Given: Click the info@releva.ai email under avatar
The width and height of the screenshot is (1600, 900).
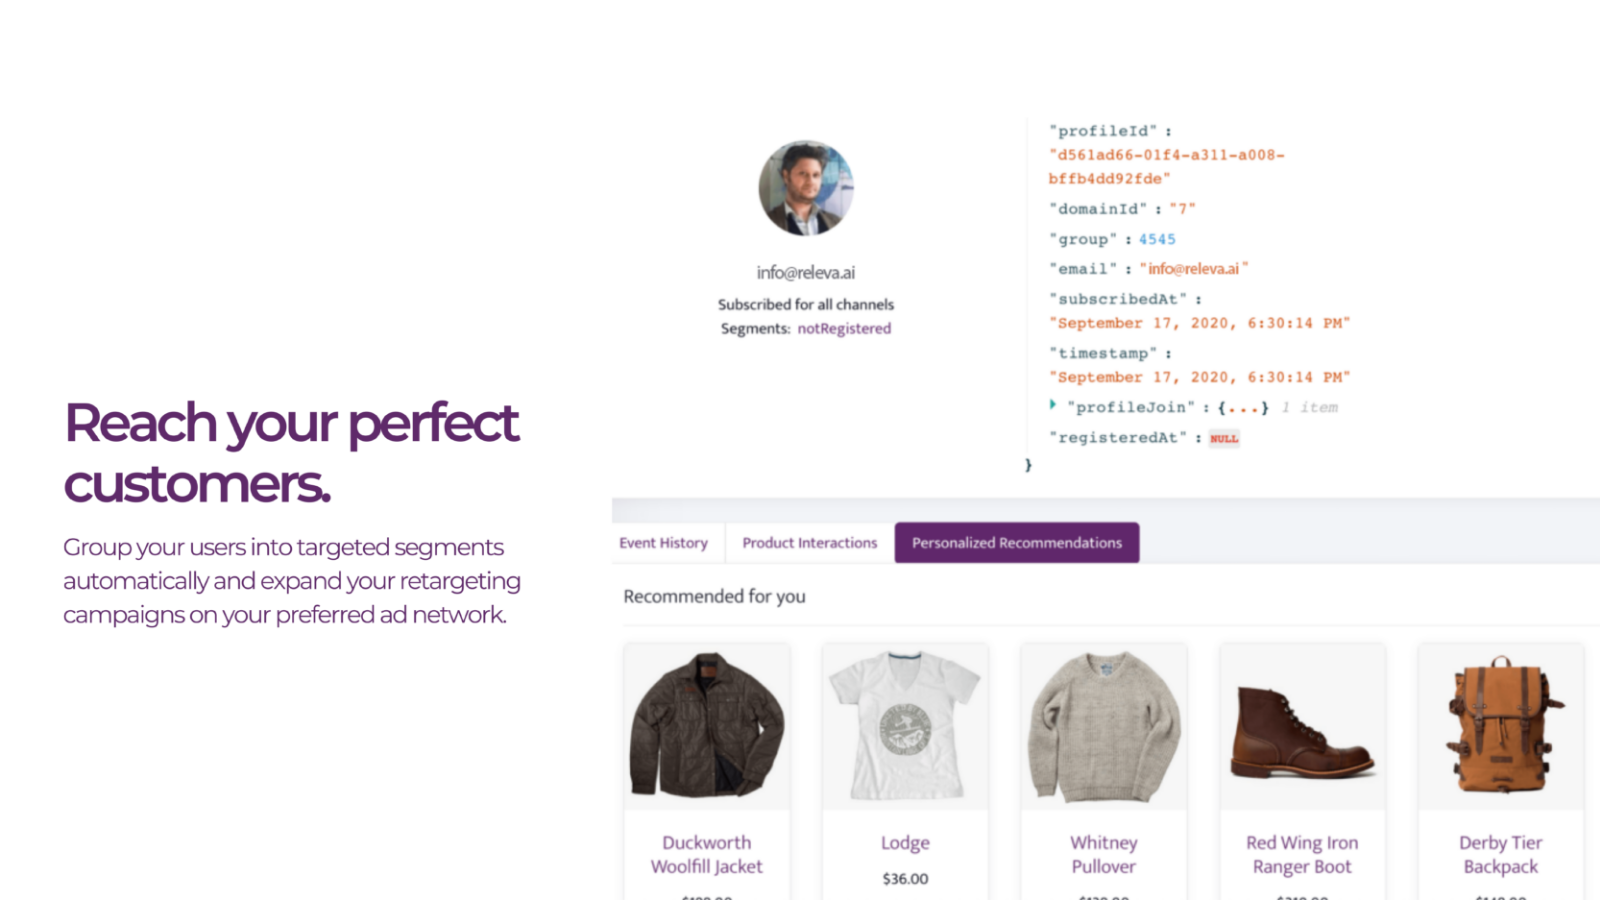Looking at the screenshot, I should click(x=806, y=272).
